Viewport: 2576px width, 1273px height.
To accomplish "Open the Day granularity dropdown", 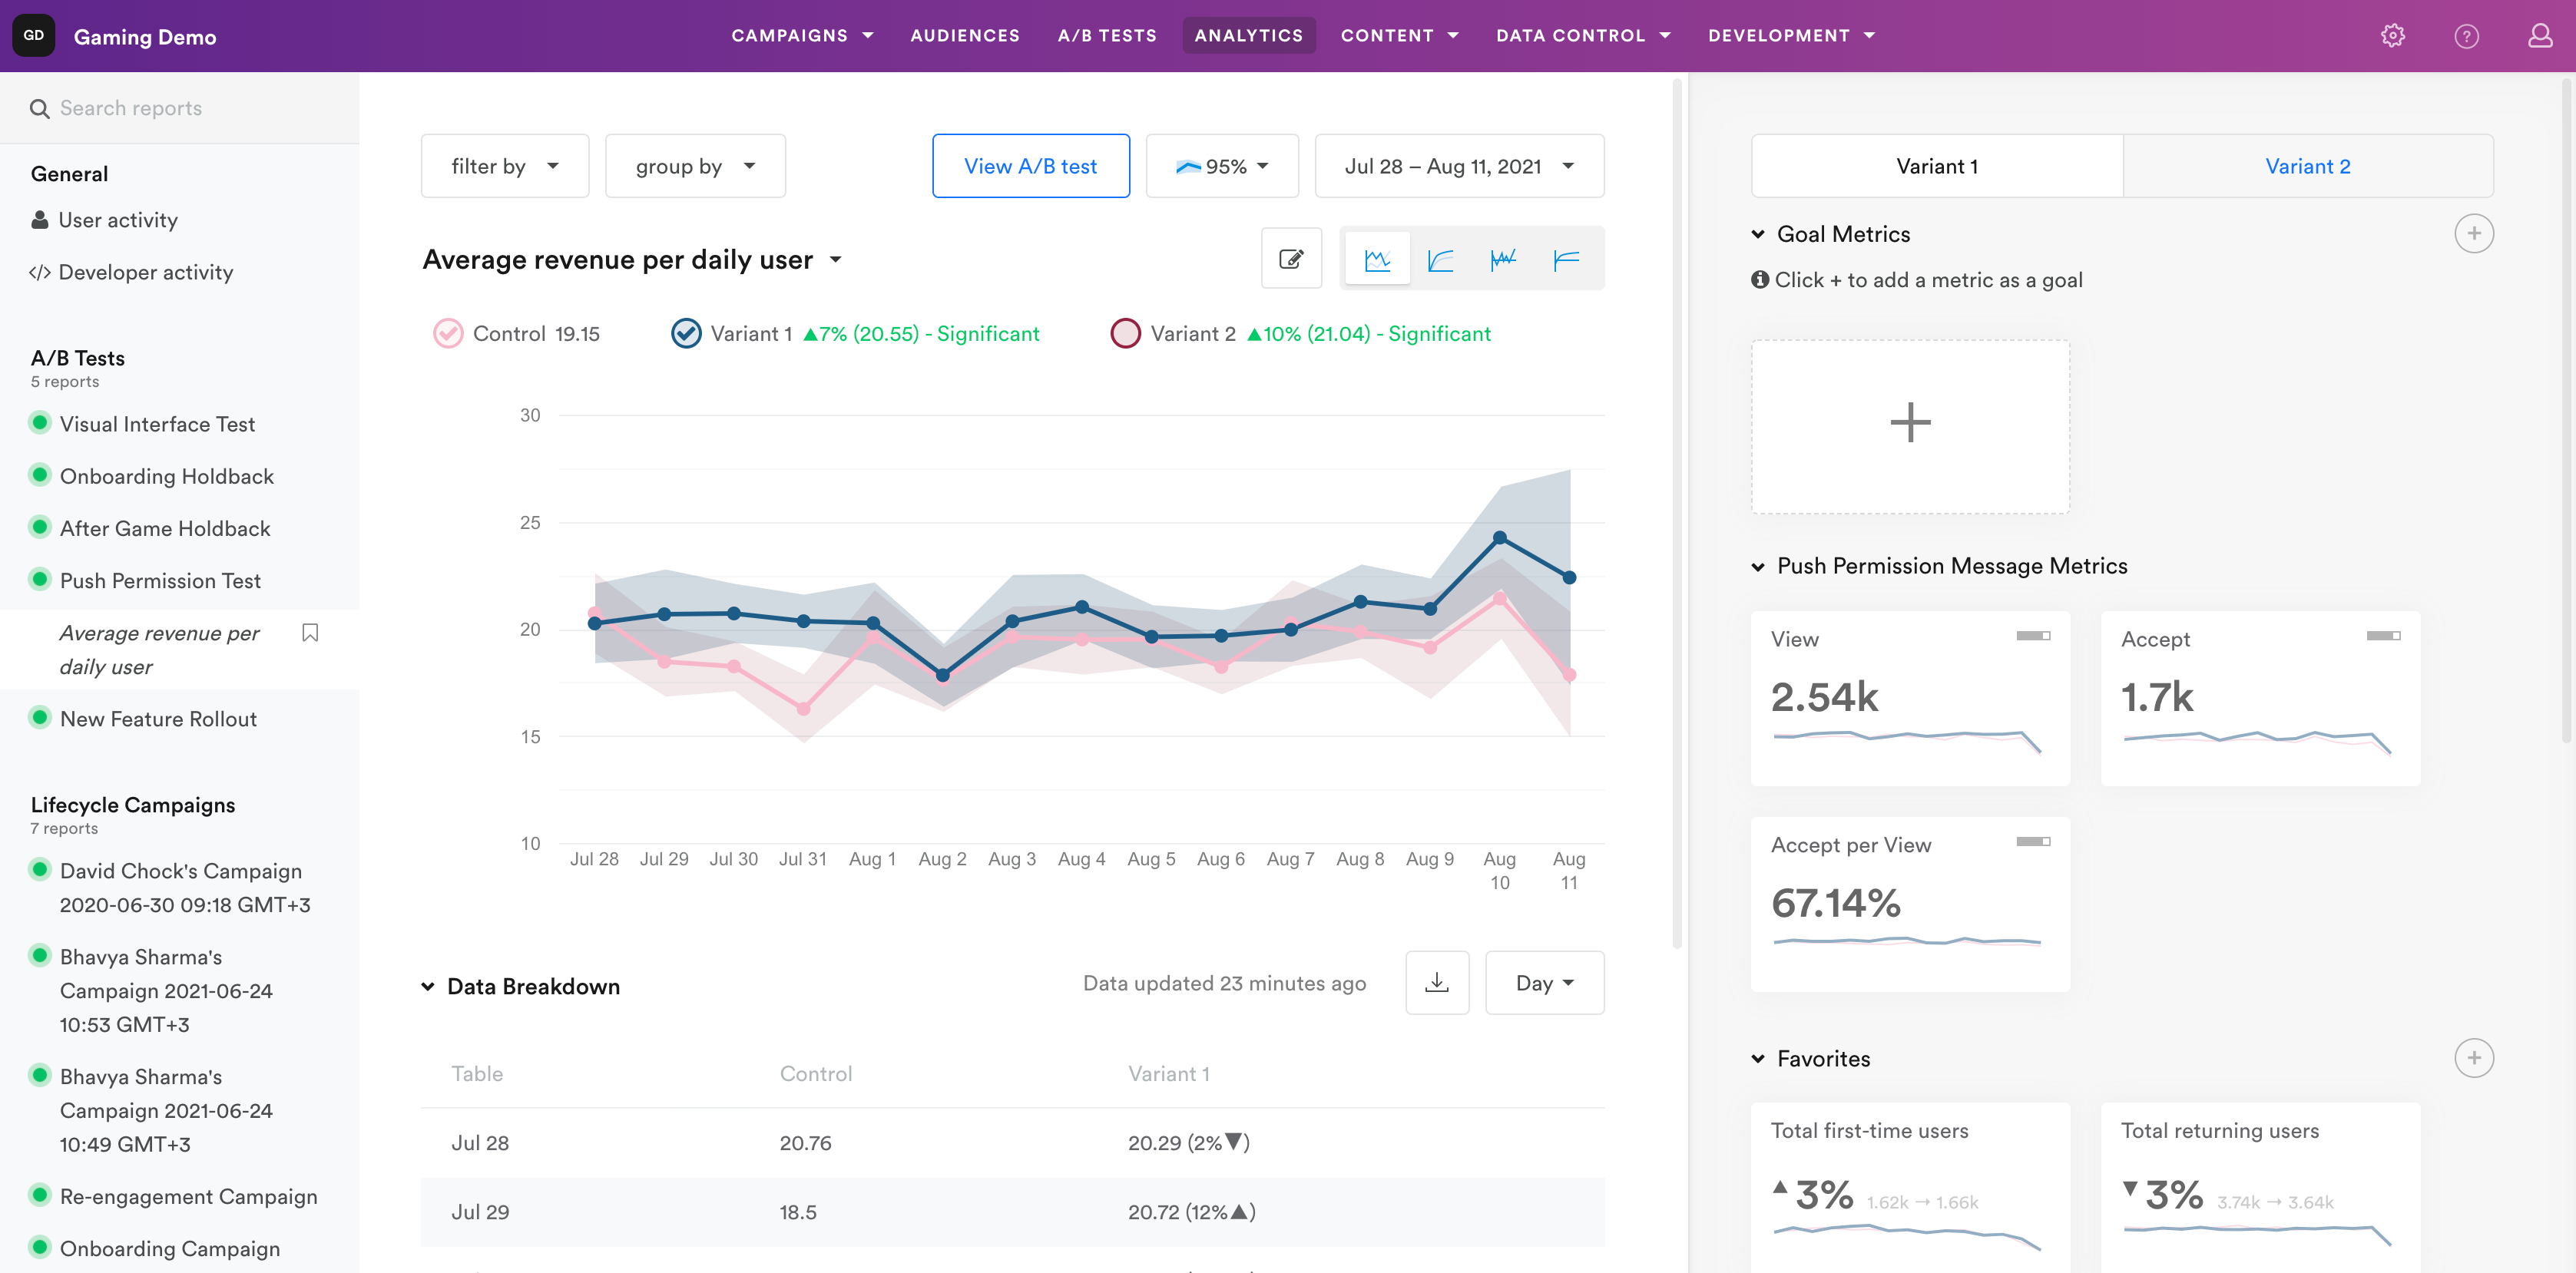I will point(1544,982).
